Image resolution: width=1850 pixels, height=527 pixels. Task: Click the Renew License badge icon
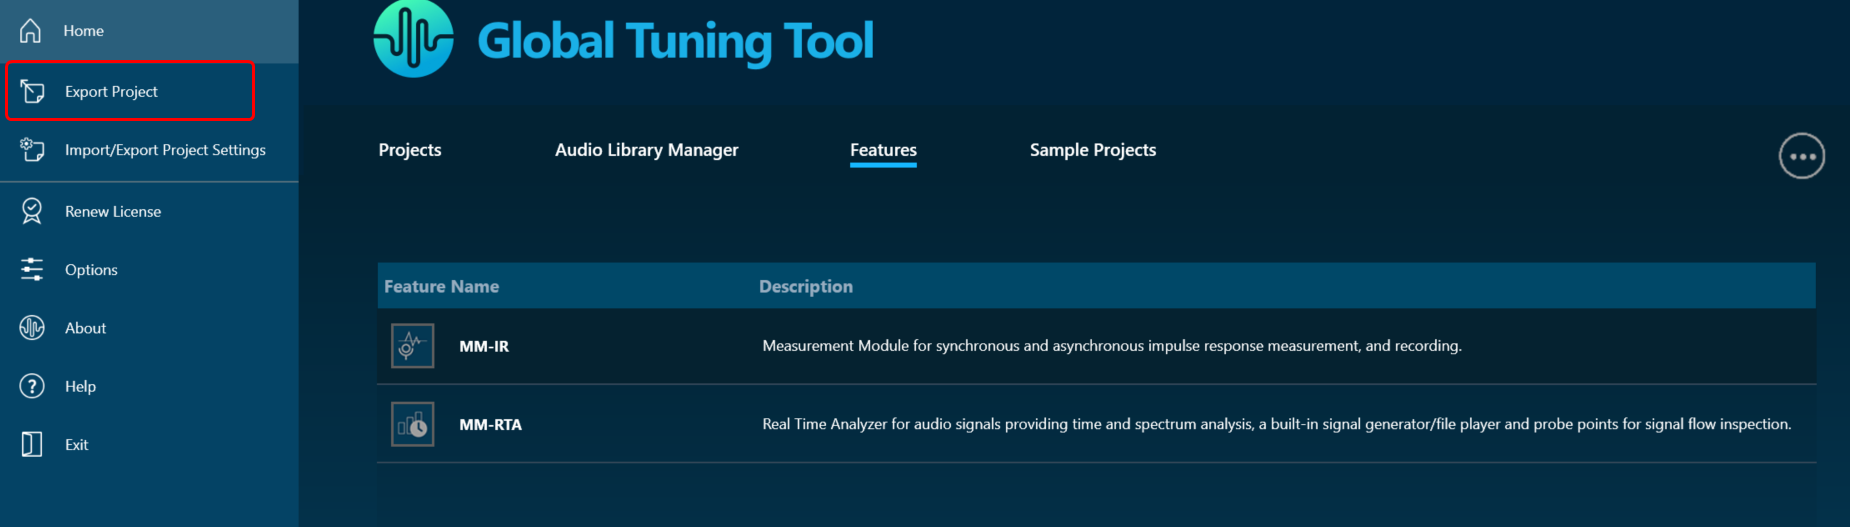pos(32,211)
